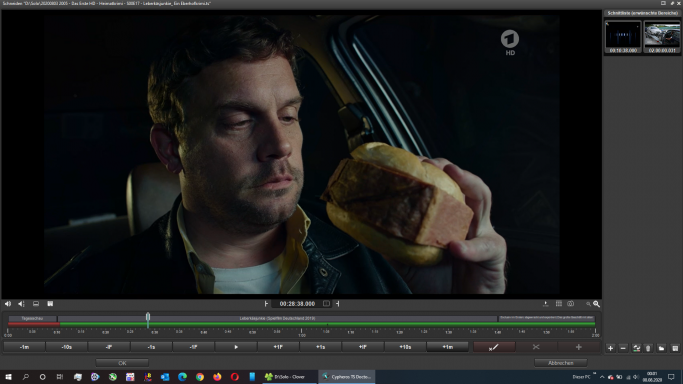The height and width of the screenshot is (384, 683).
Task: Jump to next cut marker right of timecode
Action: 338,304
